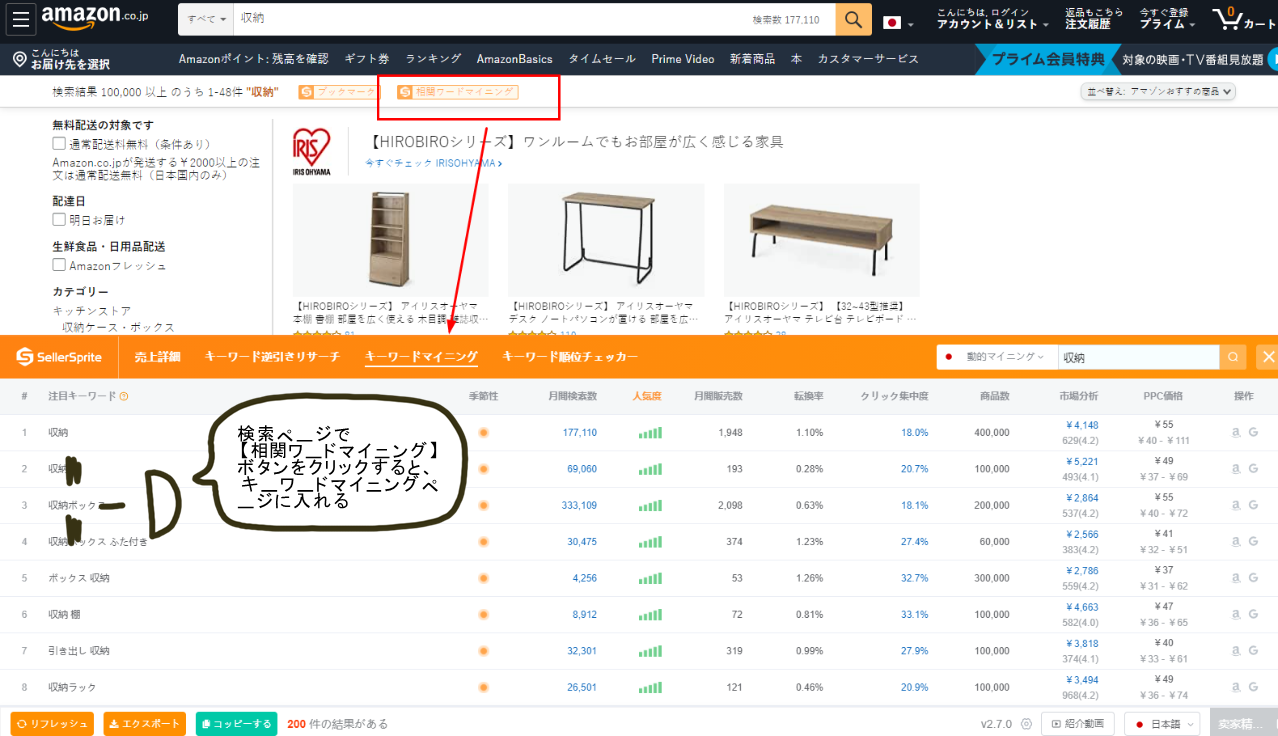Check 明日お届け checkbox
This screenshot has width=1278, height=736.
(x=59, y=219)
